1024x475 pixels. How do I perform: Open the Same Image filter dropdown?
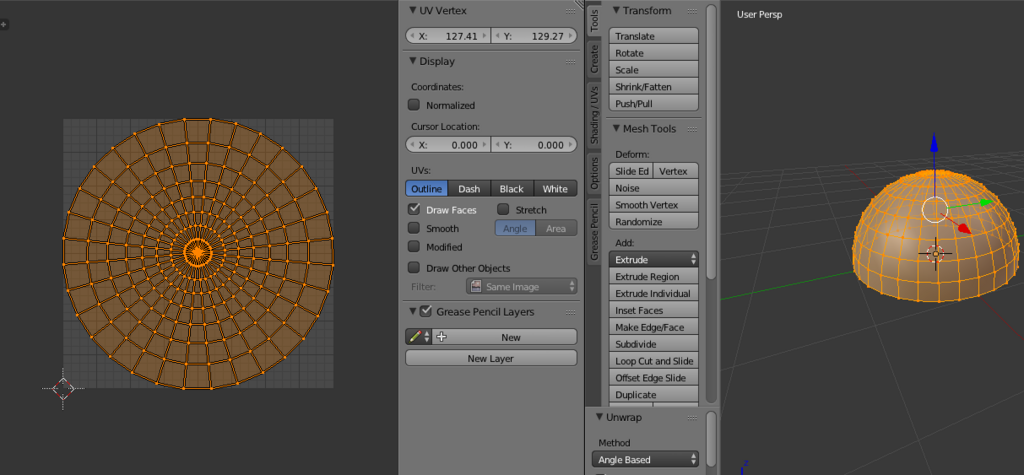point(522,287)
